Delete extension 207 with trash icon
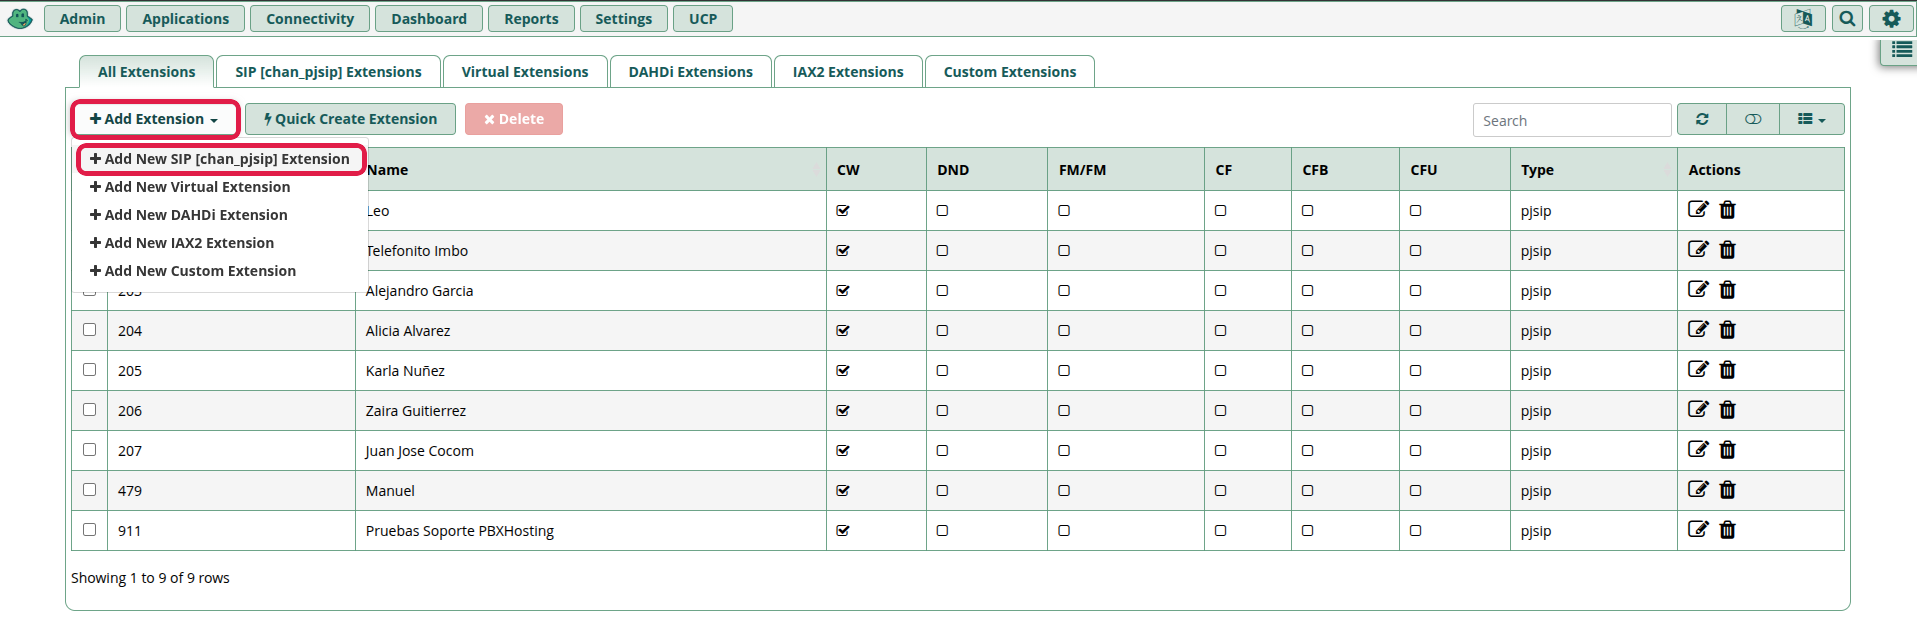This screenshot has height=620, width=1917. coord(1727,449)
